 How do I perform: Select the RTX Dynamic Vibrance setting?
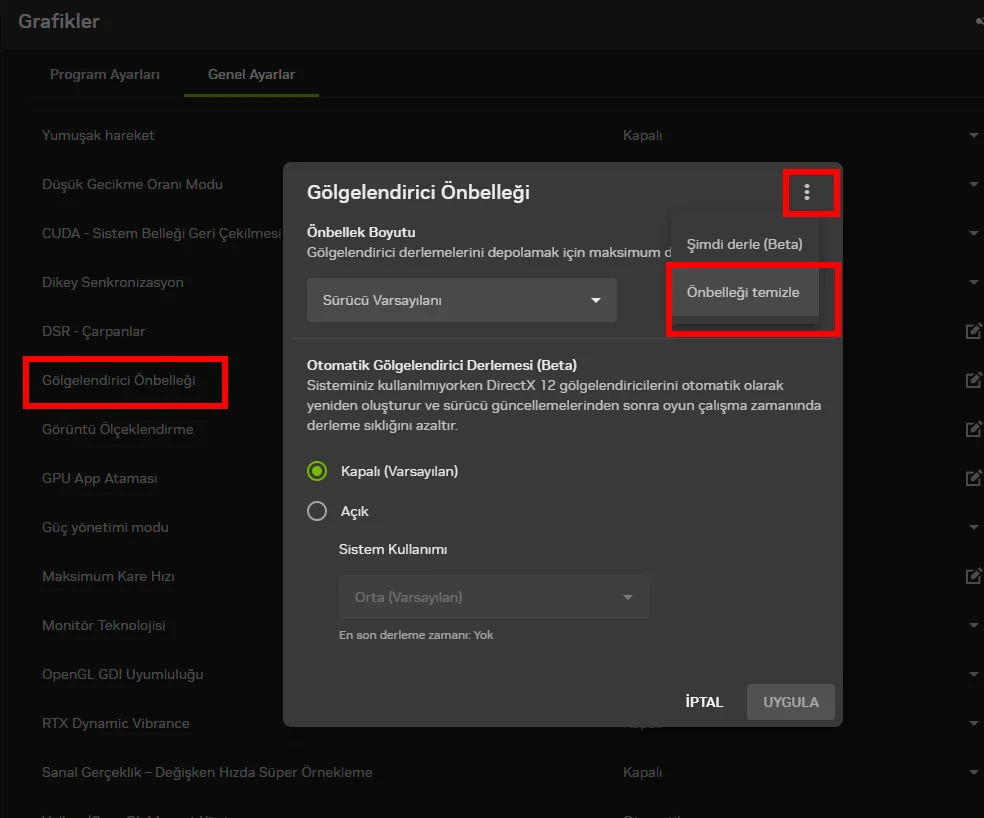(115, 723)
